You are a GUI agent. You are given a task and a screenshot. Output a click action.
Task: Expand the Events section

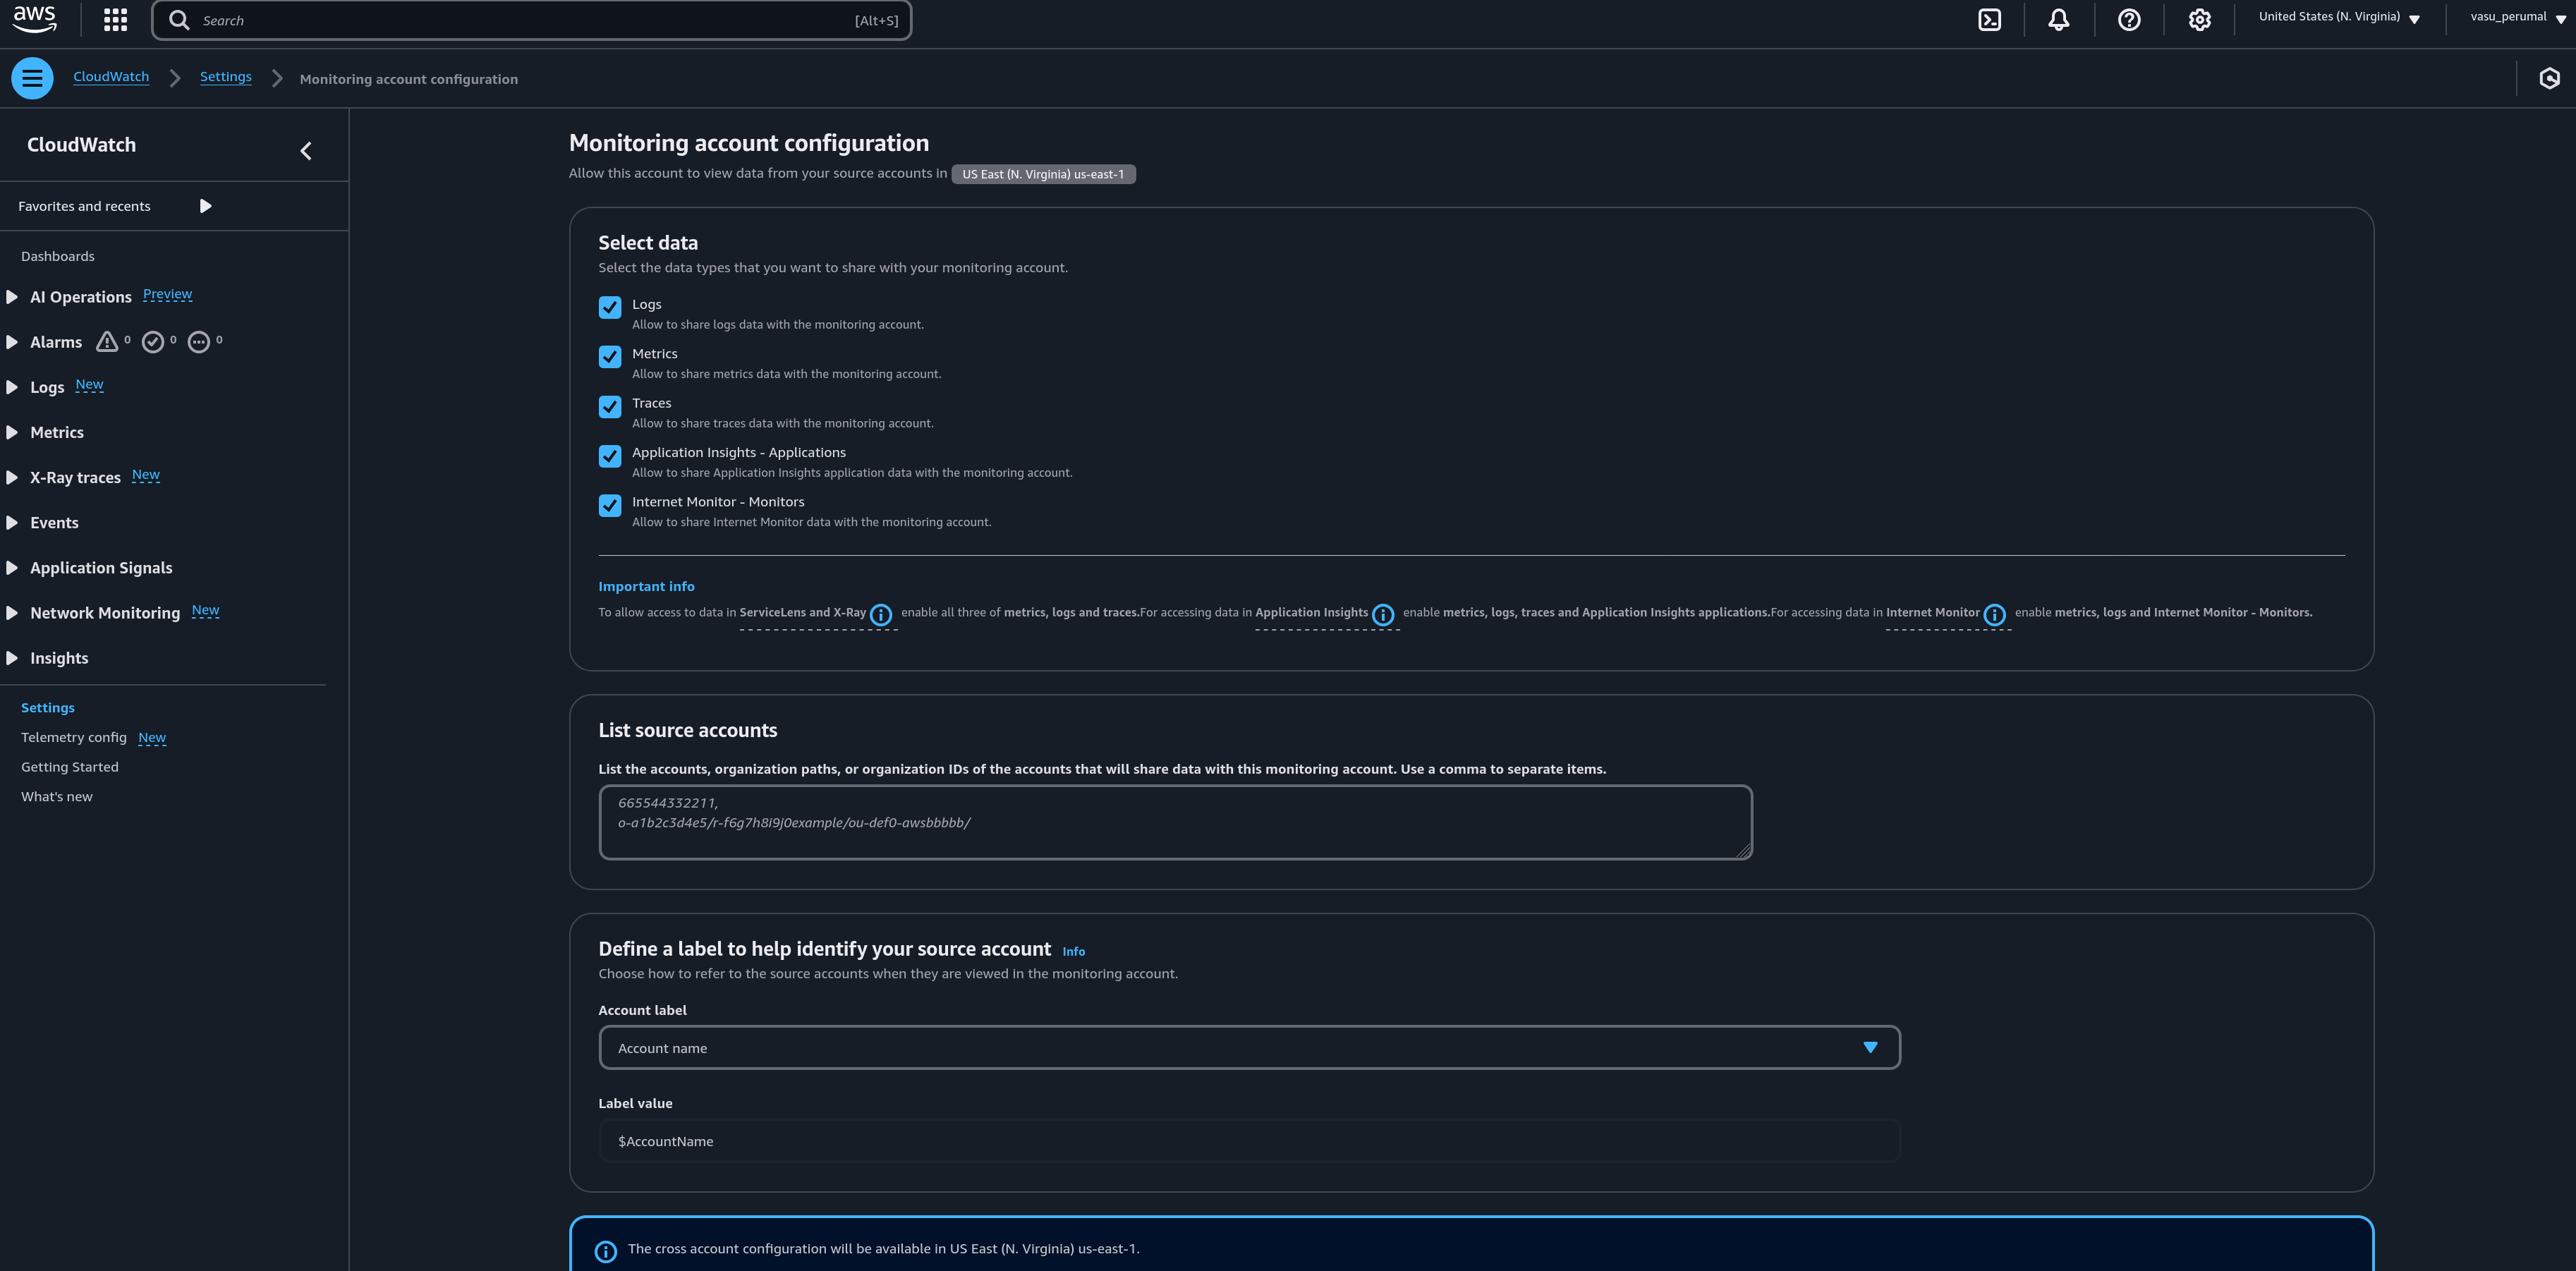click(x=12, y=523)
